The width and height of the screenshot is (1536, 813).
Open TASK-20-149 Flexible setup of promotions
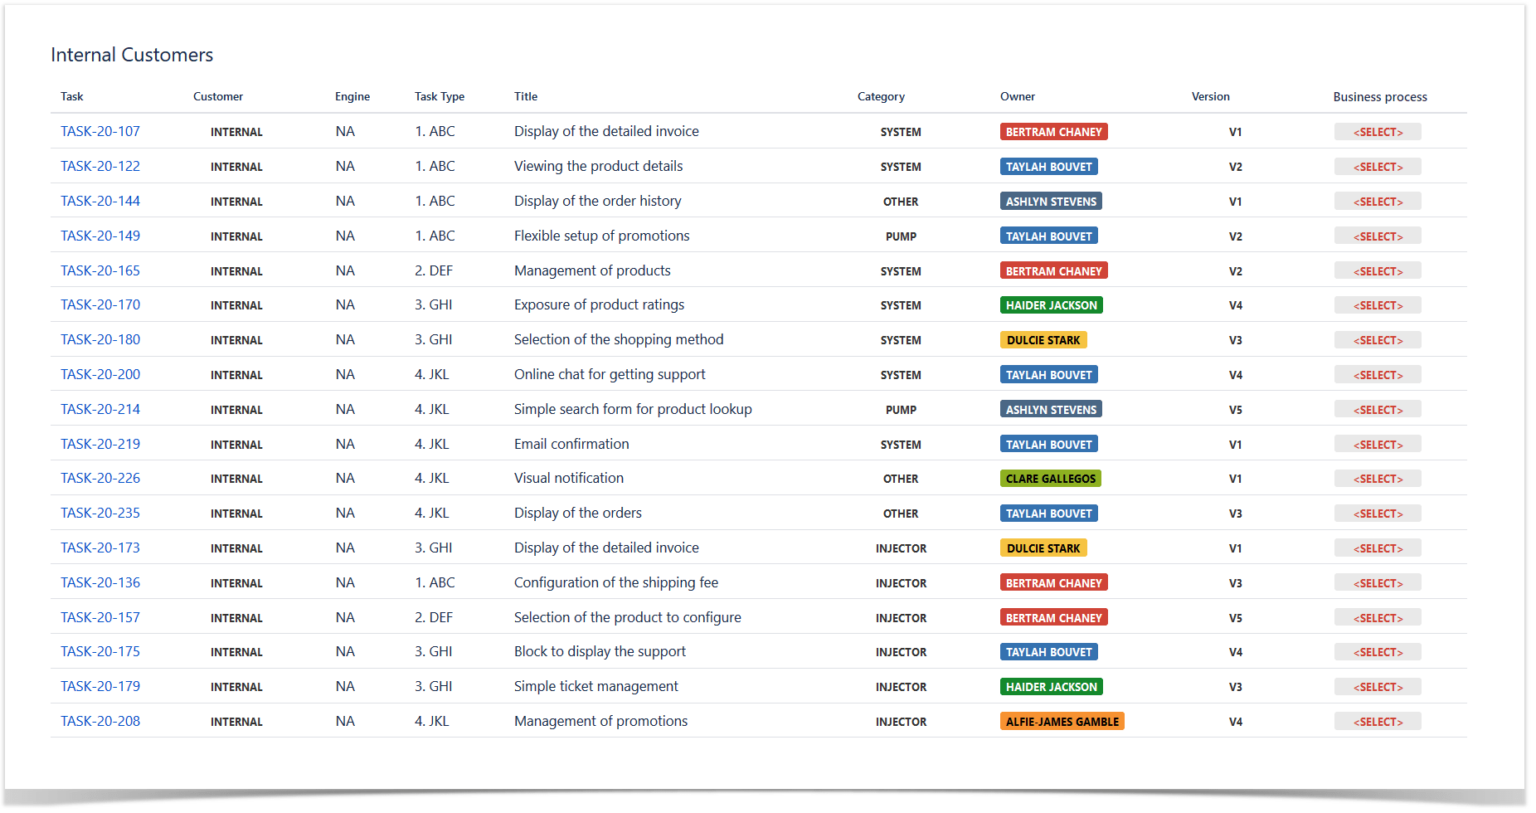tap(100, 235)
